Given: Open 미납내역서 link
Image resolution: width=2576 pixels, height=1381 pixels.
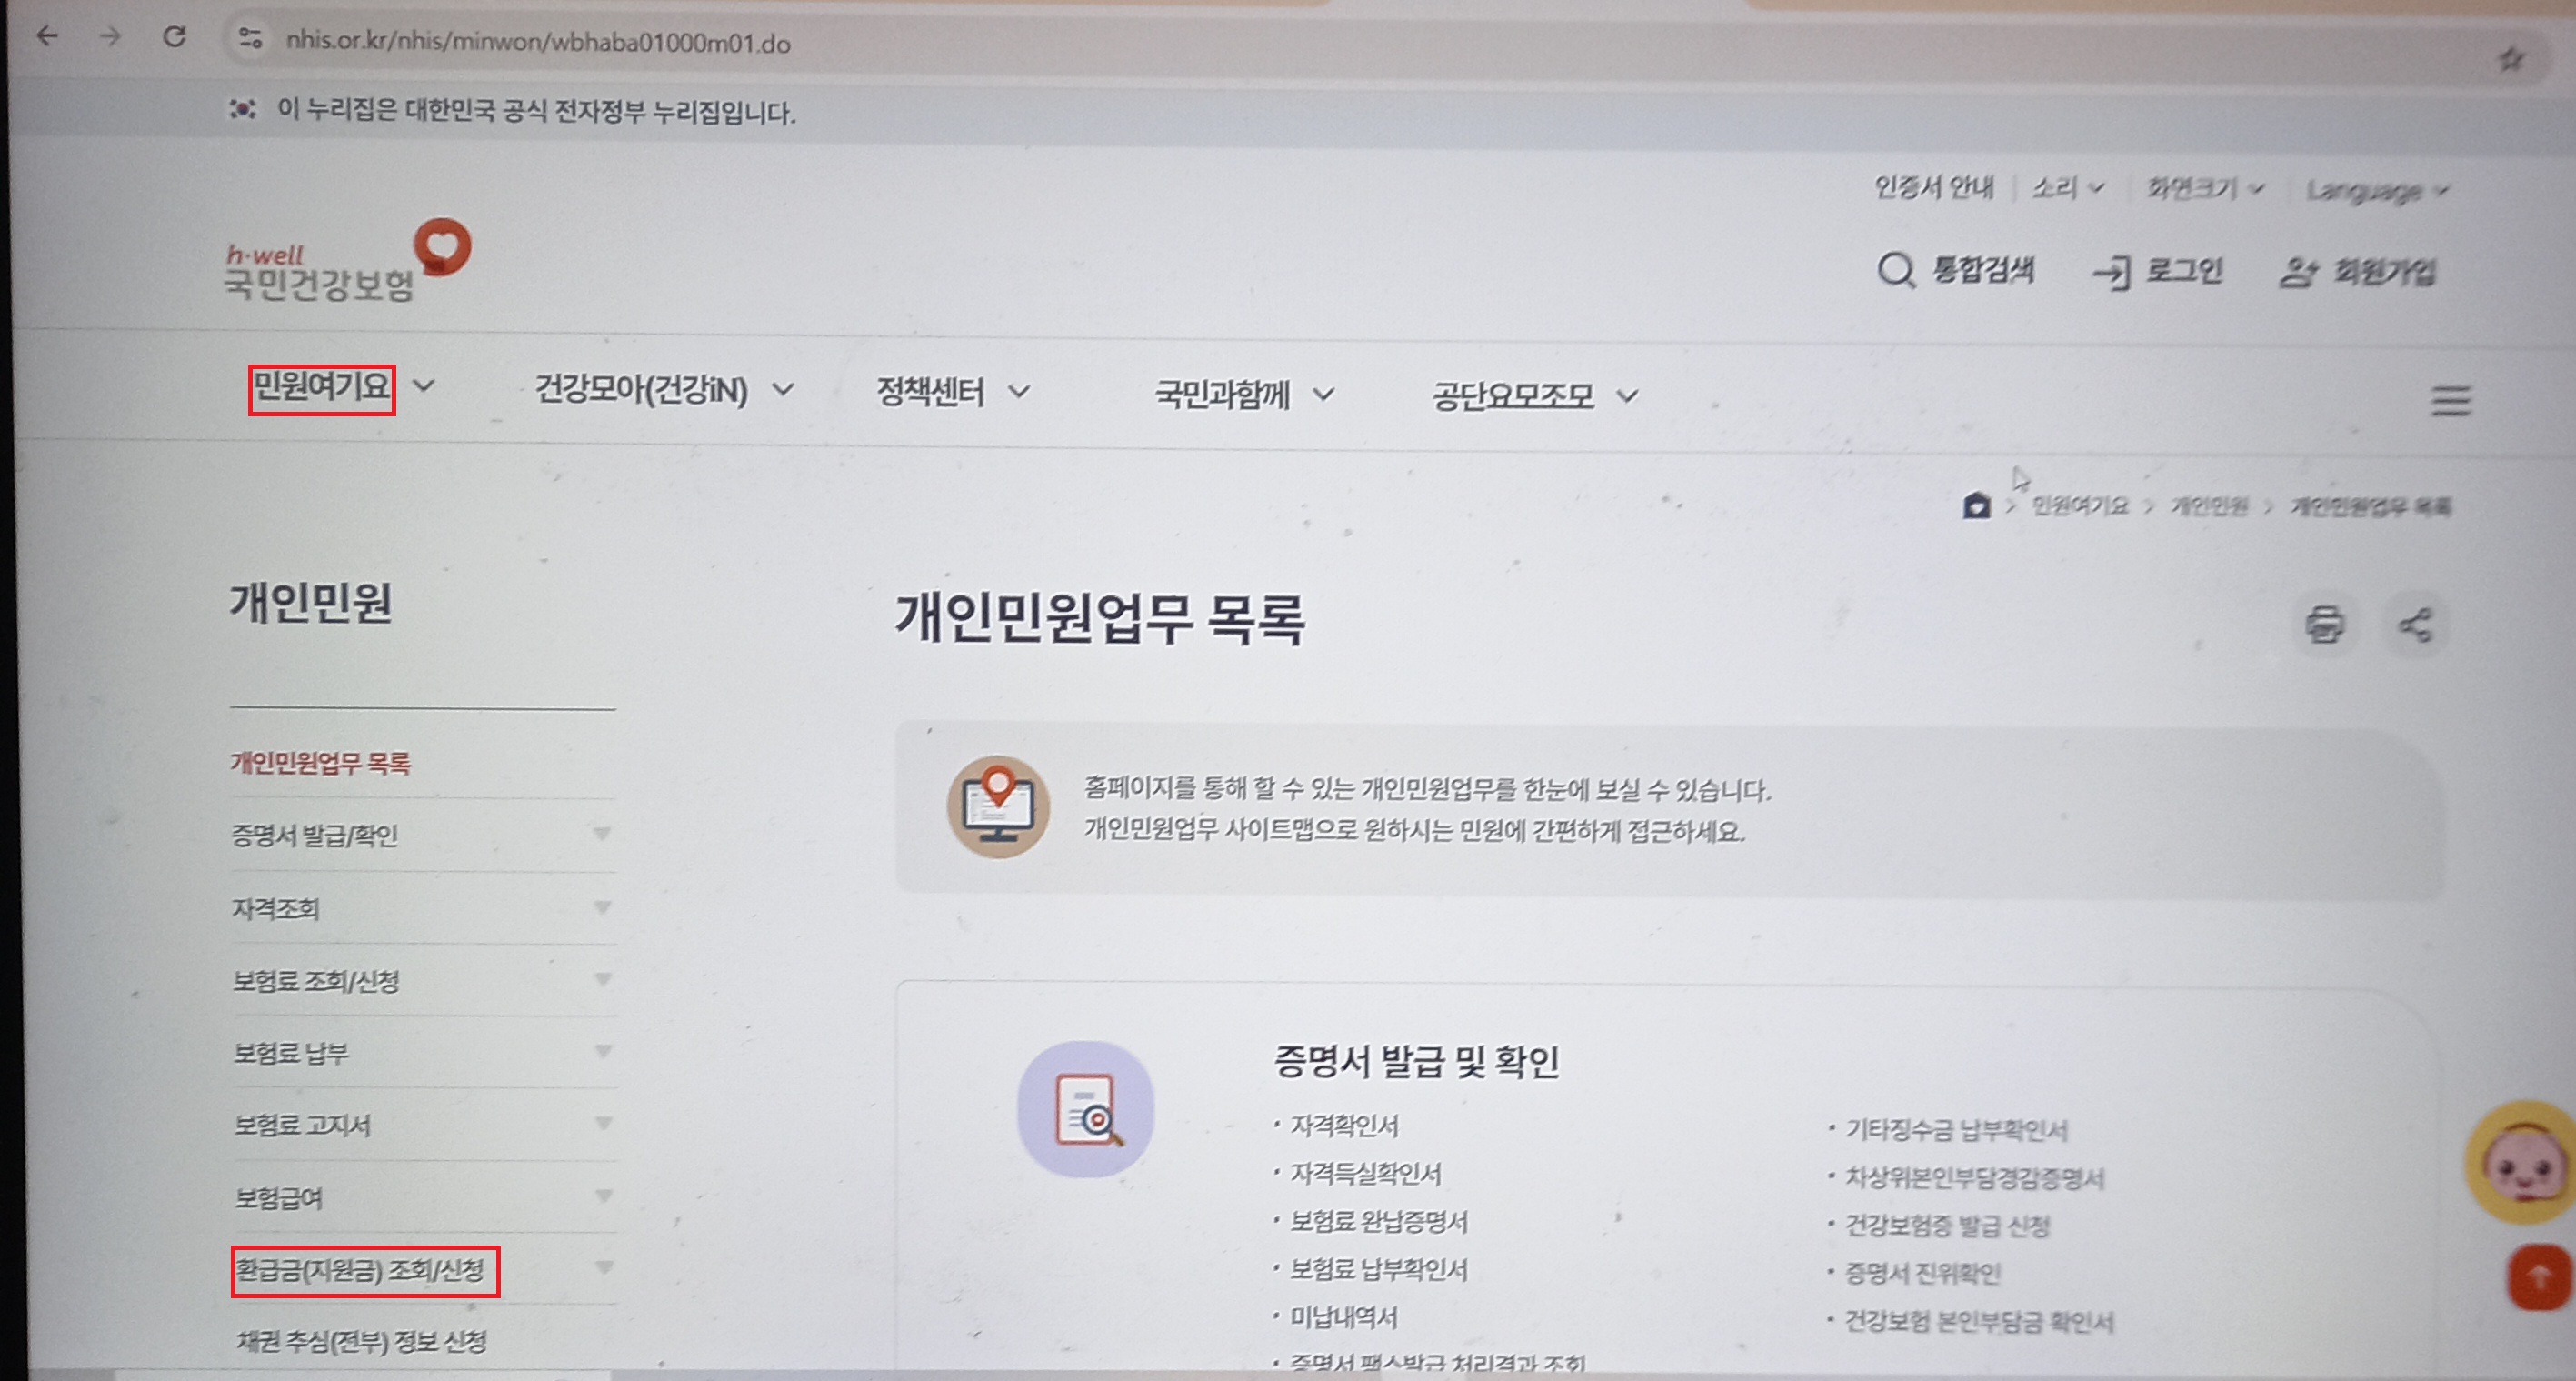Looking at the screenshot, I should (1343, 1317).
